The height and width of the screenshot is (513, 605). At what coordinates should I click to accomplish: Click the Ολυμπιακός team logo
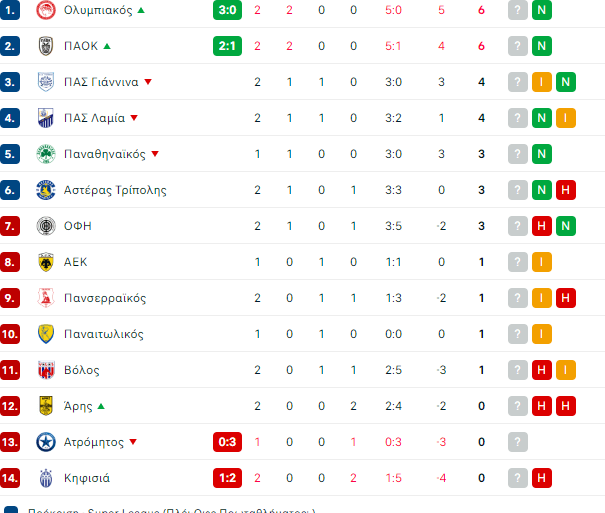(45, 10)
